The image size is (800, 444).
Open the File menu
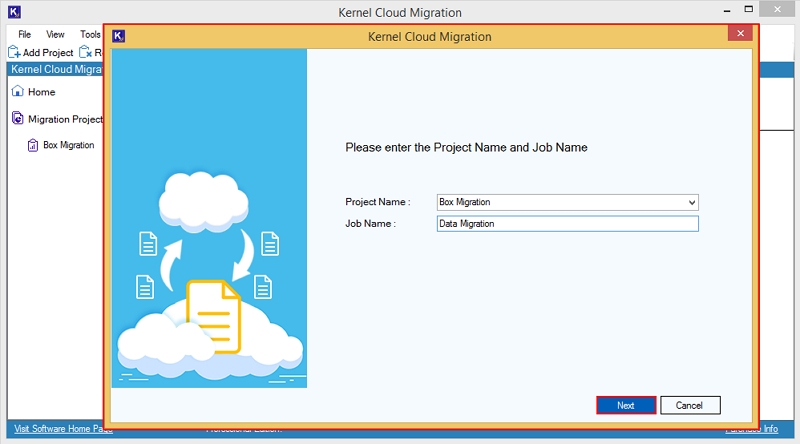(24, 34)
